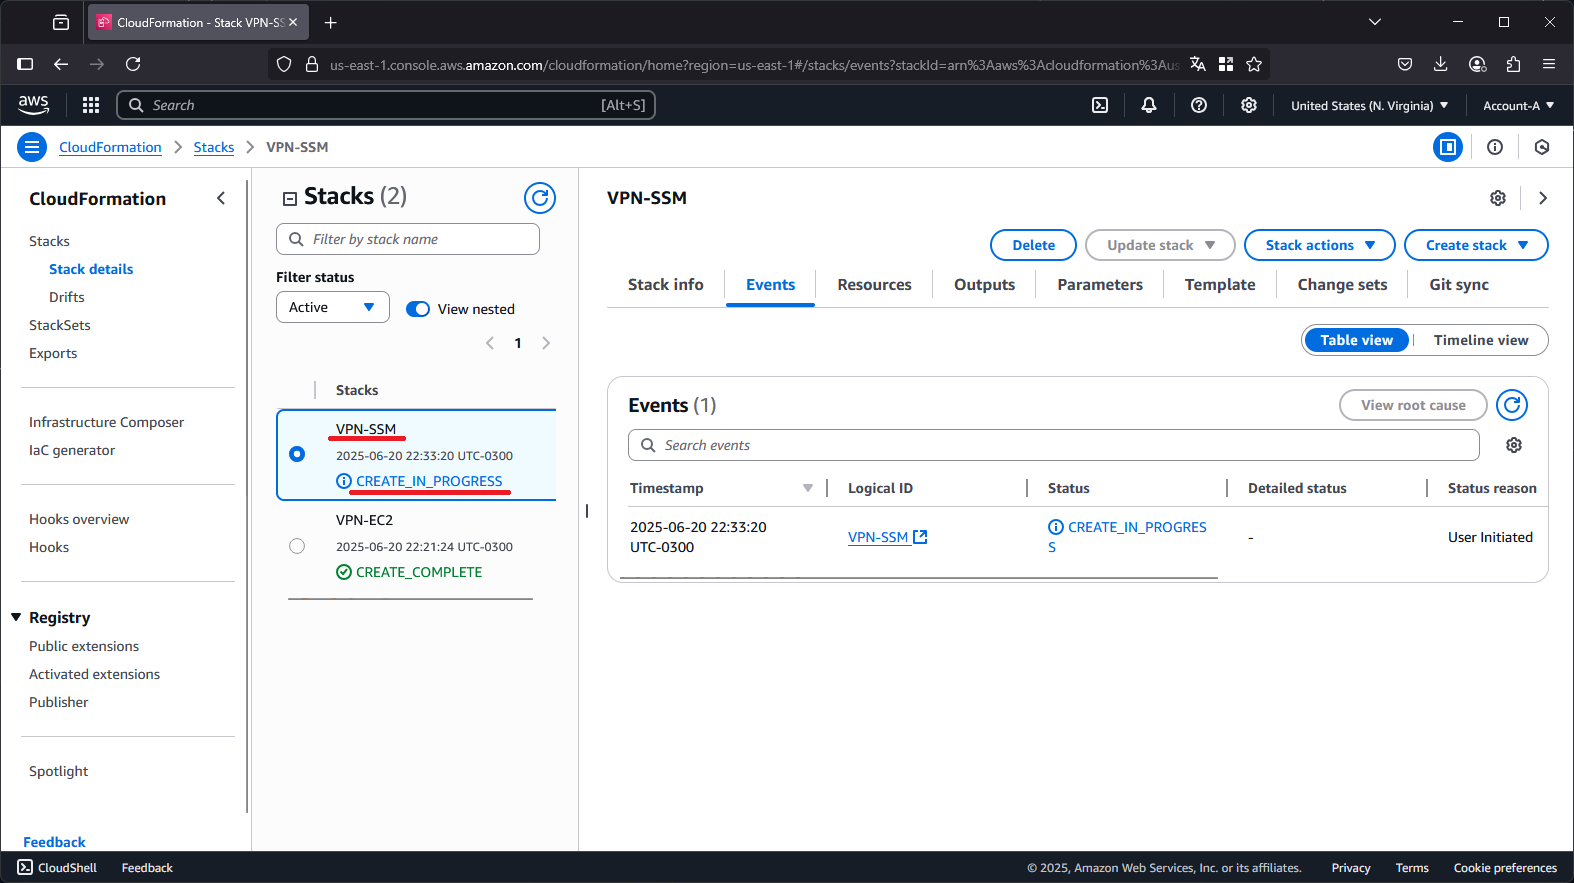
Task: Open the info panel icon
Action: pyautogui.click(x=1495, y=147)
